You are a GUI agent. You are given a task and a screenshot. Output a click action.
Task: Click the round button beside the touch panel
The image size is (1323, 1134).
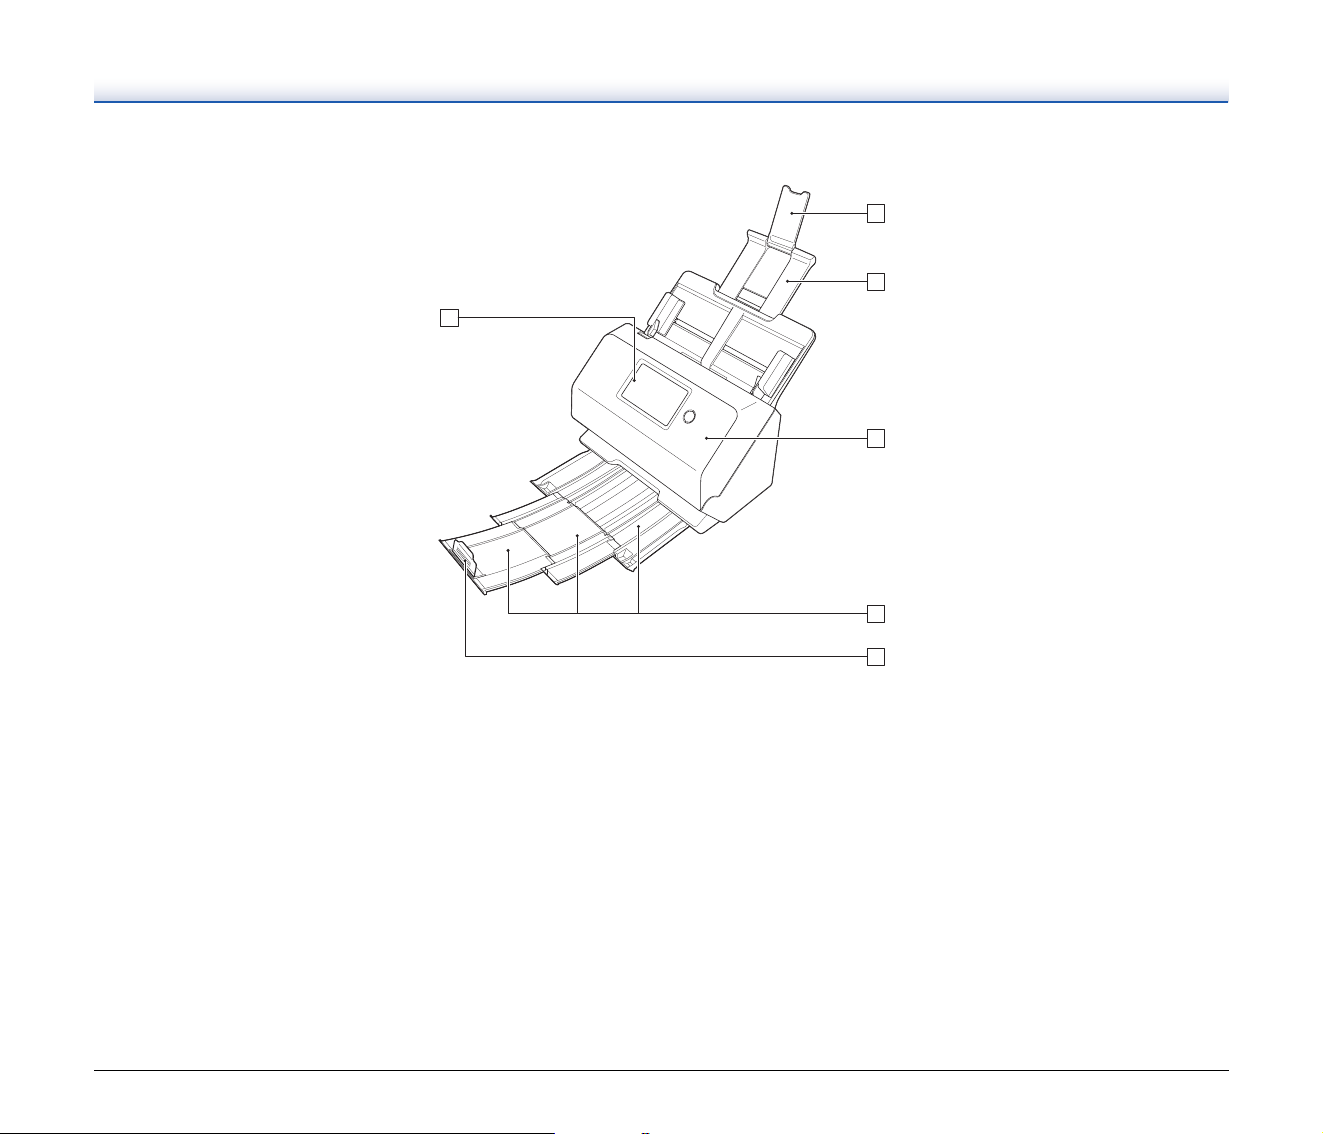click(x=689, y=418)
